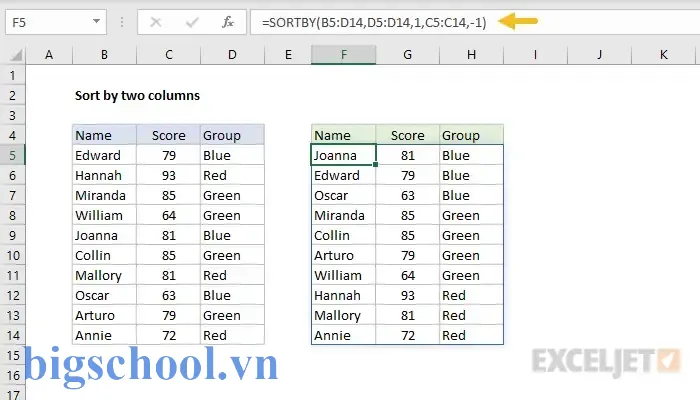Select the Joanna cell in left table
700x400 pixels.
tap(104, 235)
